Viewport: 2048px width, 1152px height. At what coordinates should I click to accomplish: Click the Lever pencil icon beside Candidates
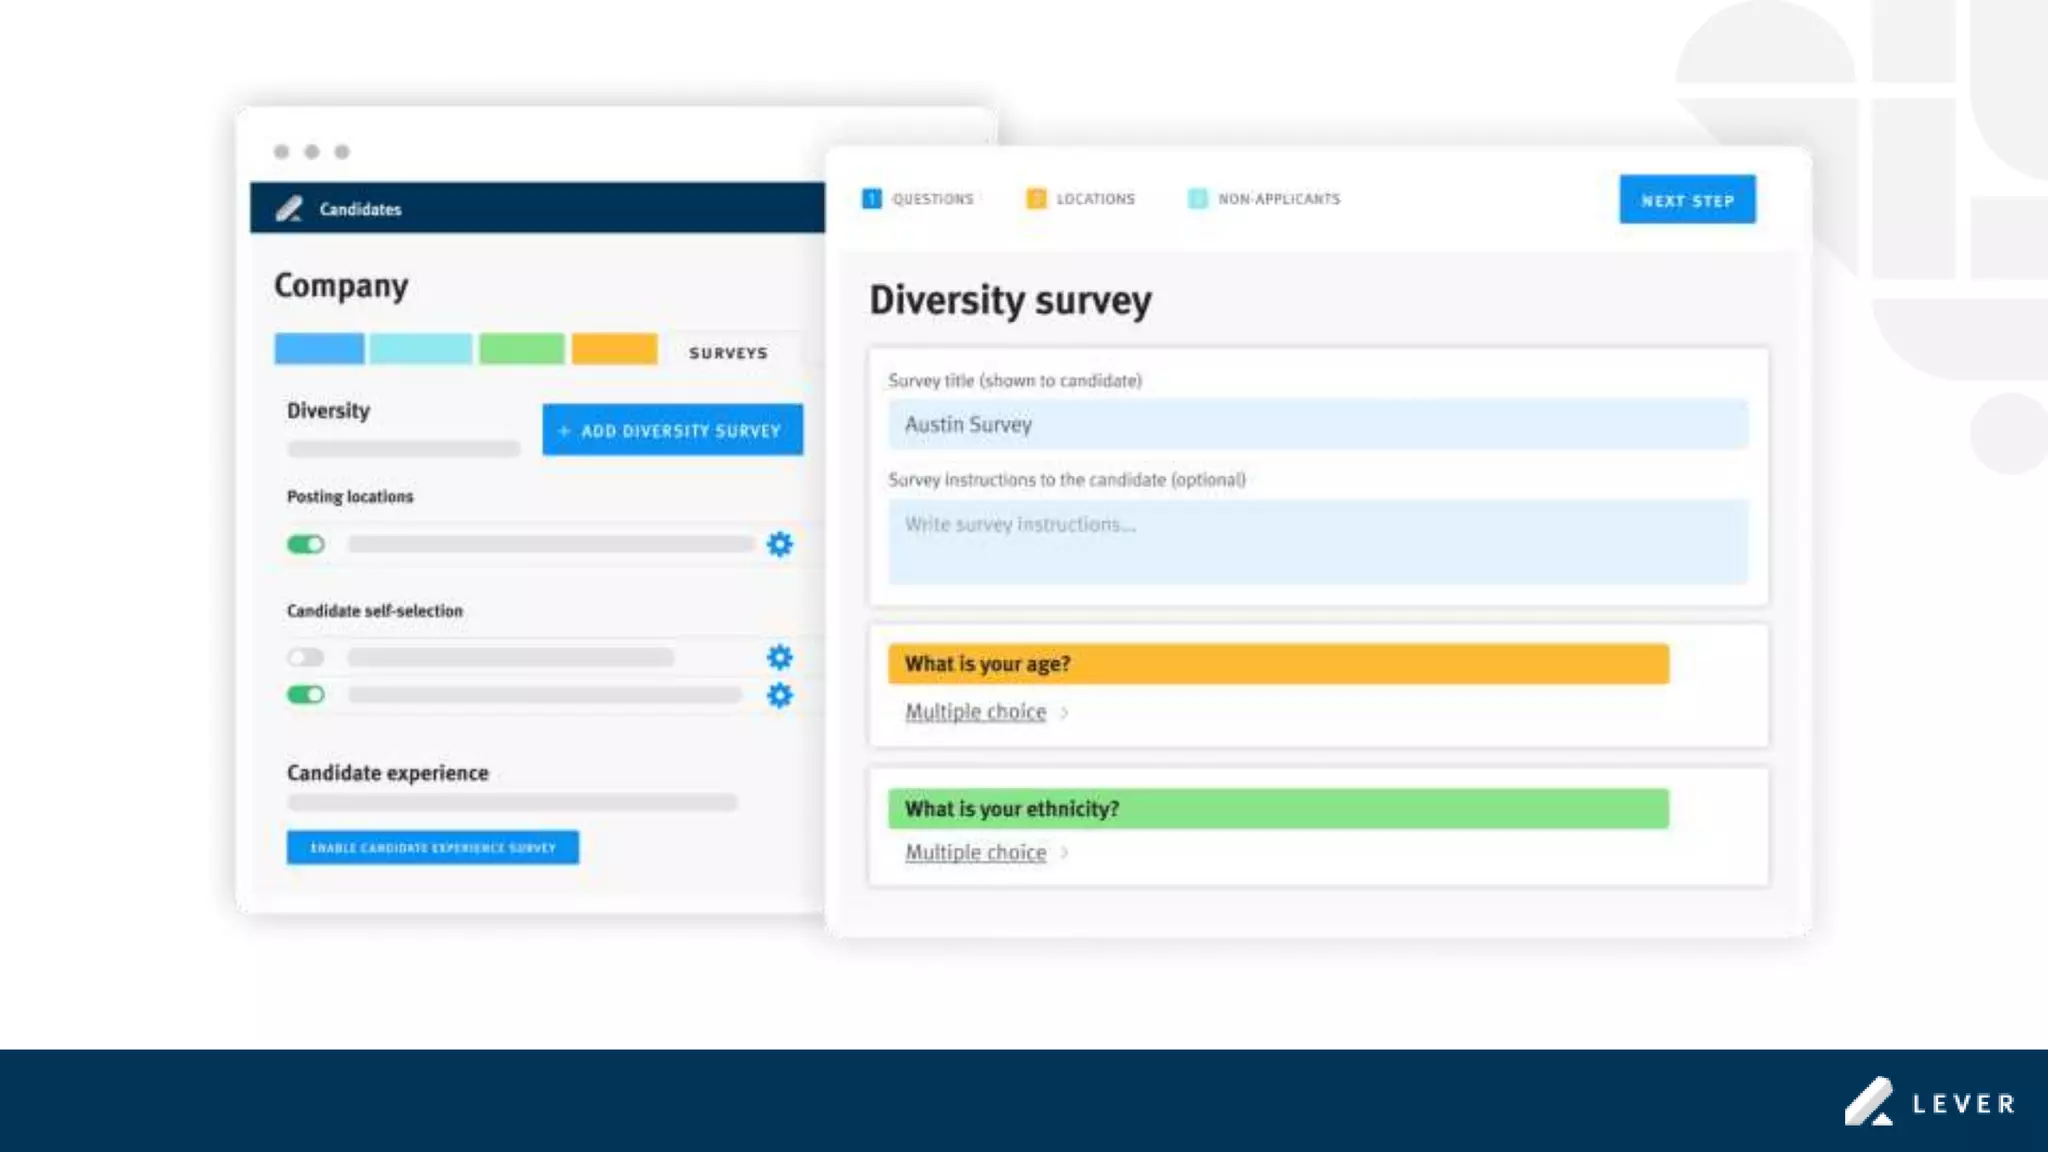289,208
